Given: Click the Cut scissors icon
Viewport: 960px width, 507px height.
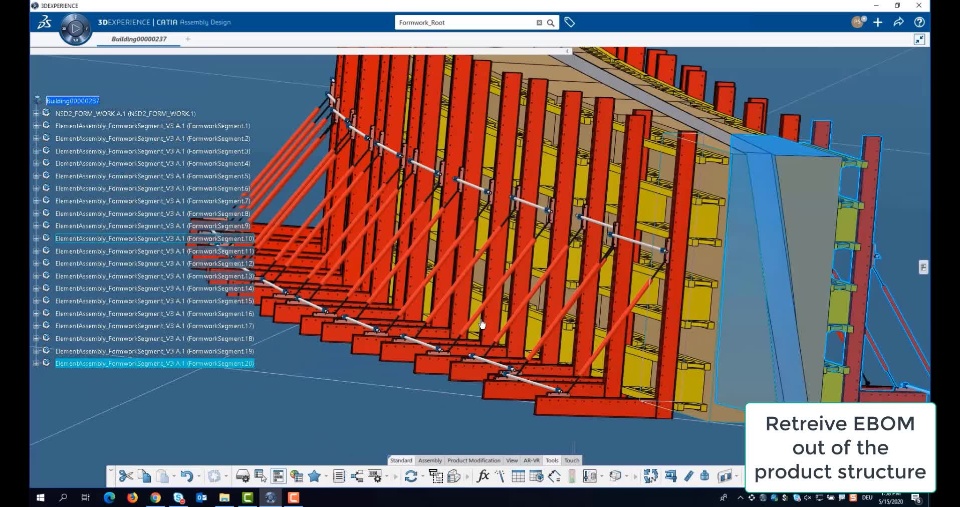Looking at the screenshot, I should click(x=126, y=476).
